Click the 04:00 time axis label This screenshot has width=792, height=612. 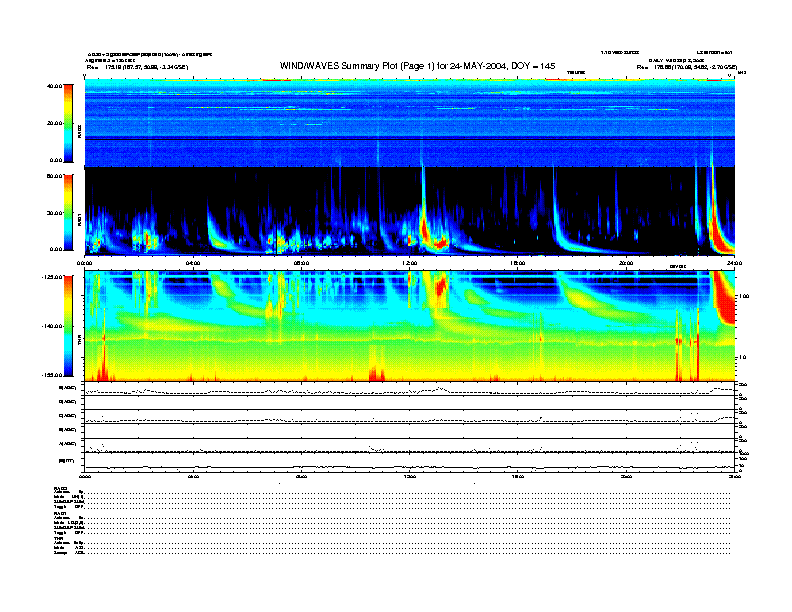click(193, 262)
